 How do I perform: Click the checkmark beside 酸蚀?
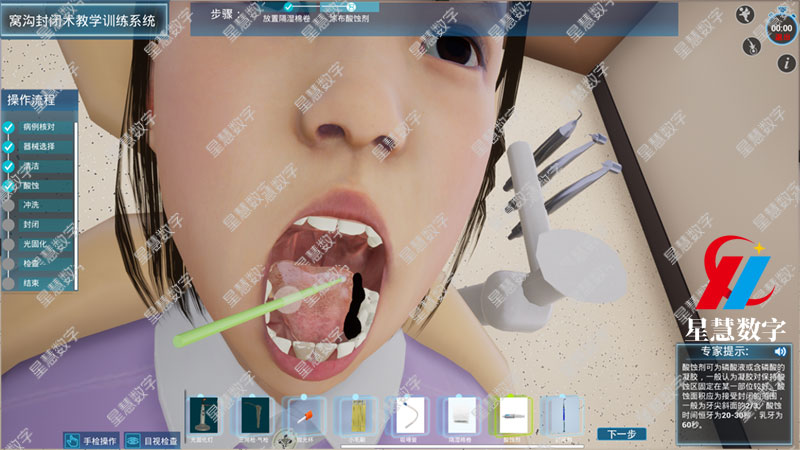click(9, 186)
